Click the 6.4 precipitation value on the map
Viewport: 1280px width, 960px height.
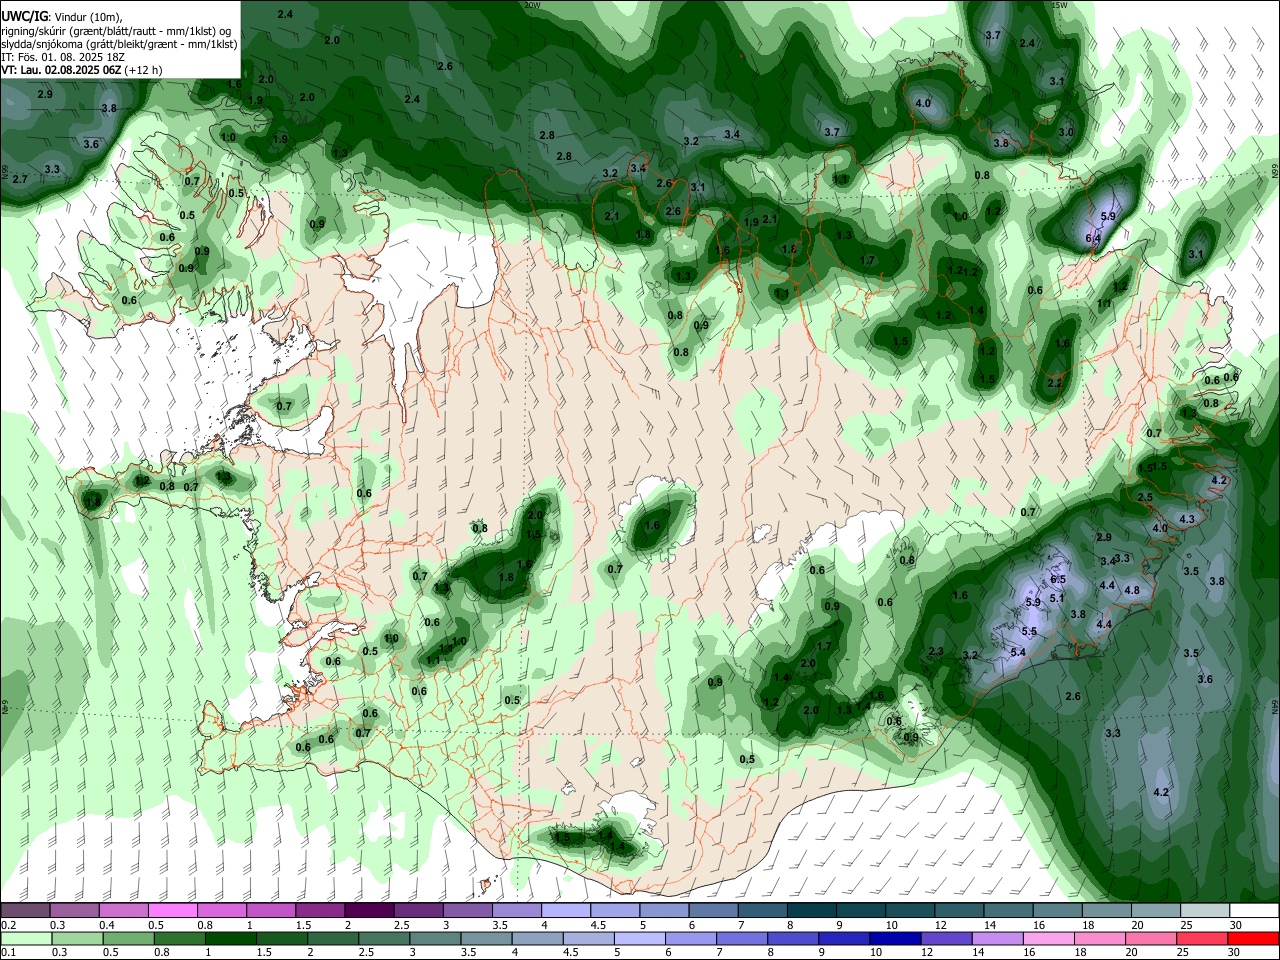(x=1093, y=239)
